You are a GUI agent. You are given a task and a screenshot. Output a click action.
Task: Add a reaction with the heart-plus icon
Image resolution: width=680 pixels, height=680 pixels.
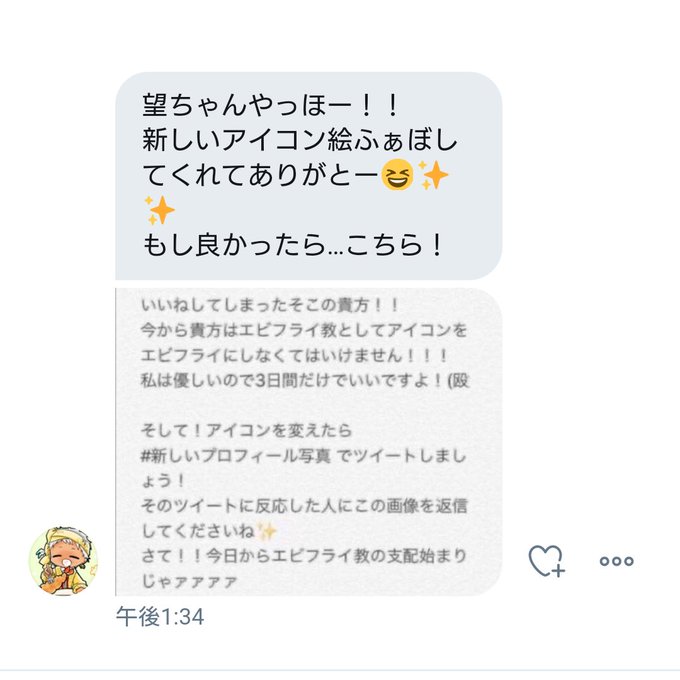pos(546,561)
